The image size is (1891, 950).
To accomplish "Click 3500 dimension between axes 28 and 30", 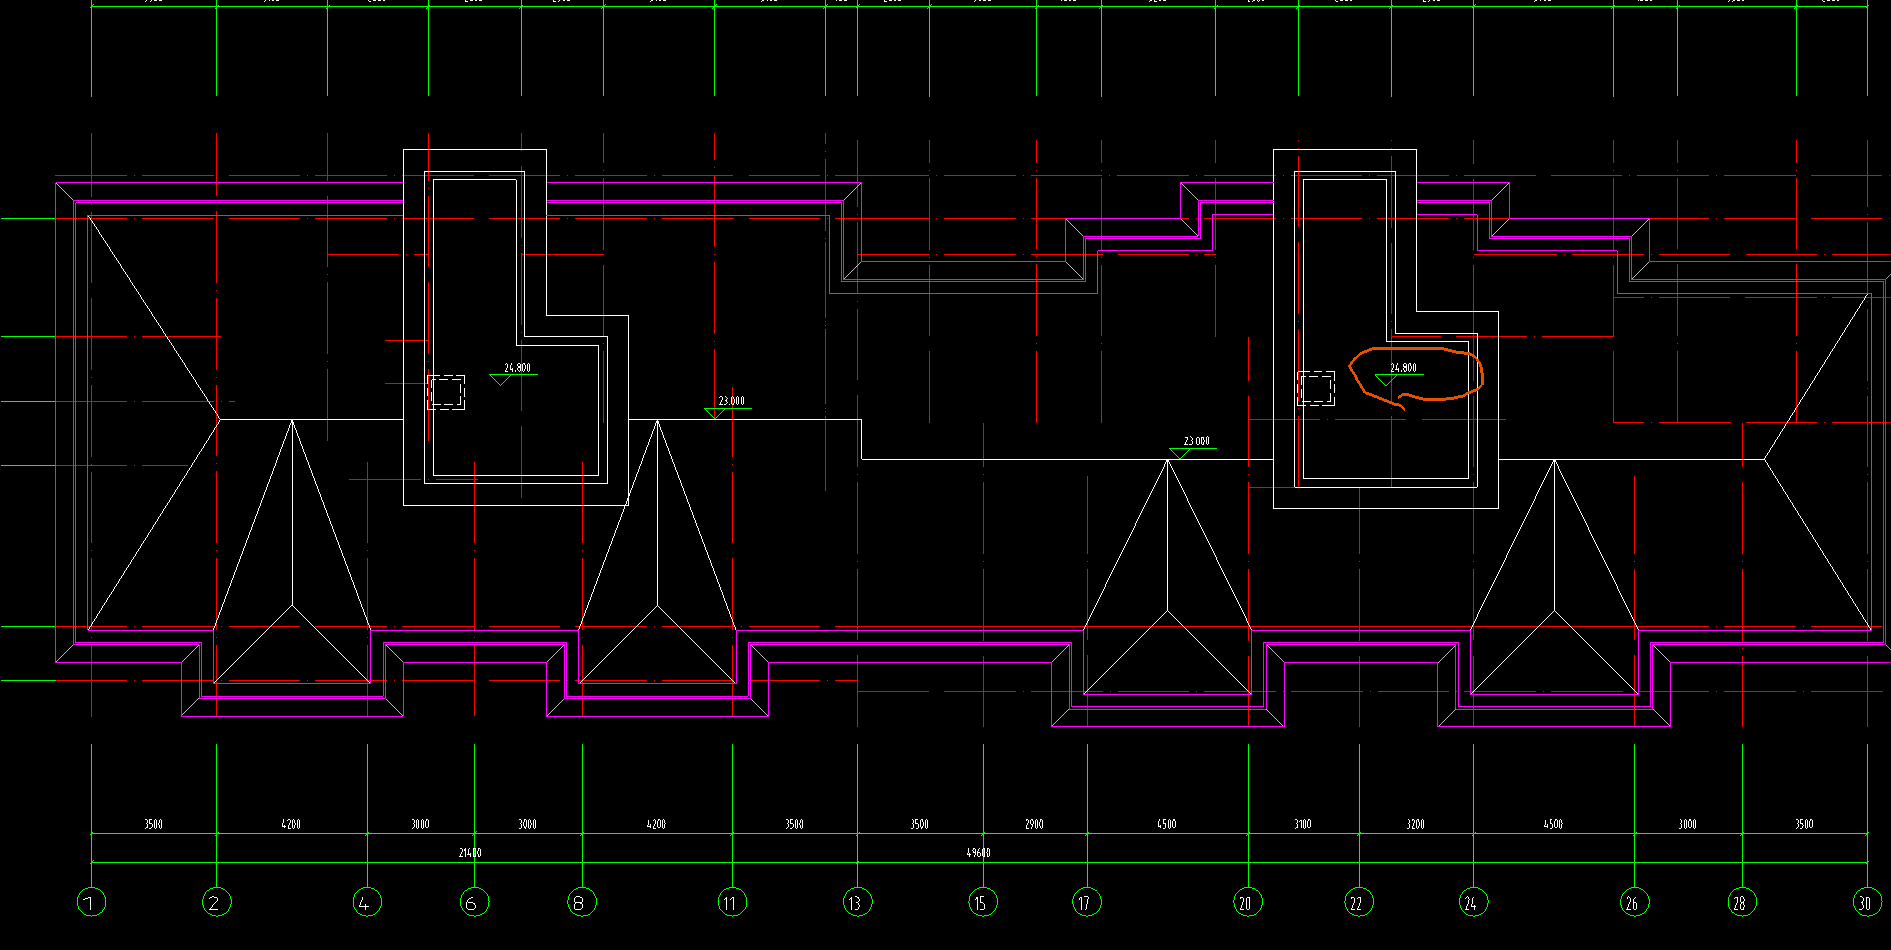I will click(1803, 824).
